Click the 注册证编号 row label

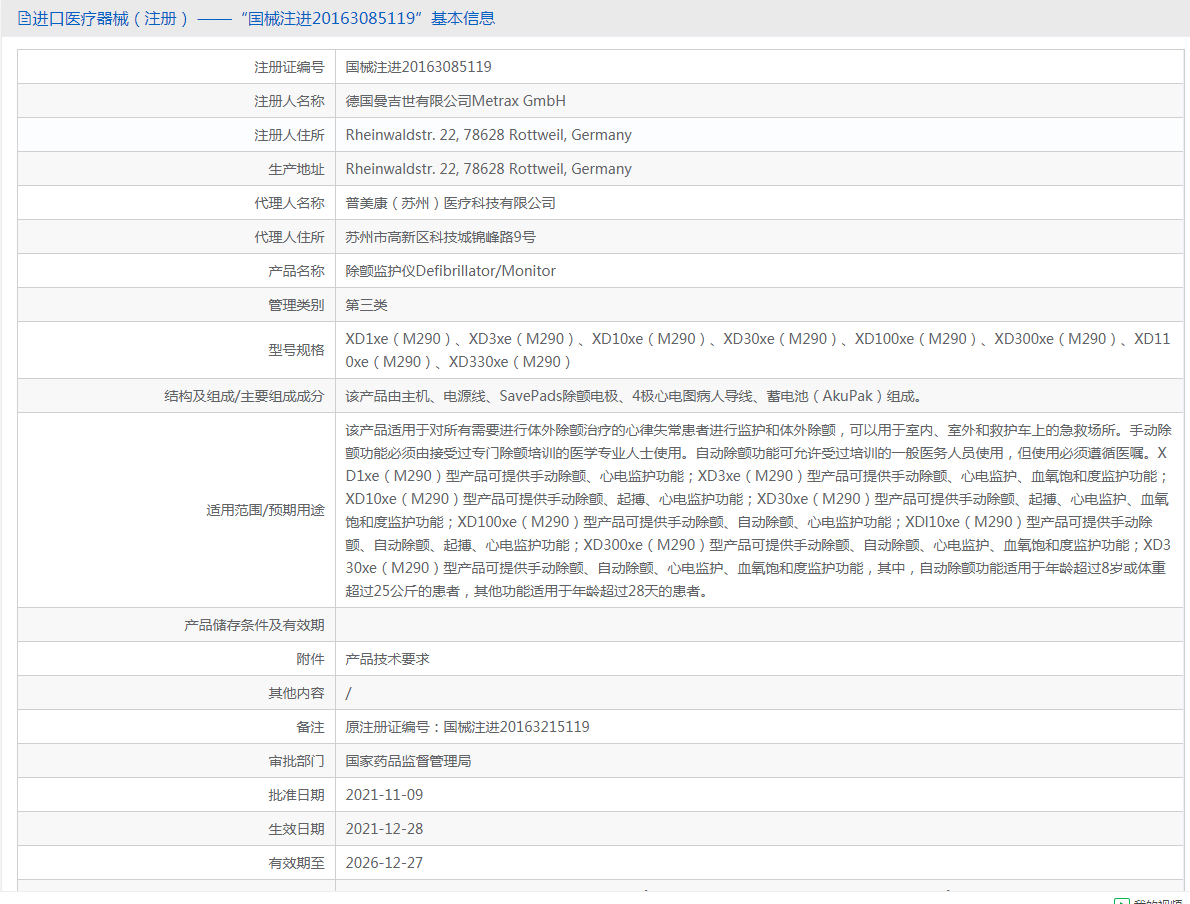pyautogui.click(x=289, y=67)
